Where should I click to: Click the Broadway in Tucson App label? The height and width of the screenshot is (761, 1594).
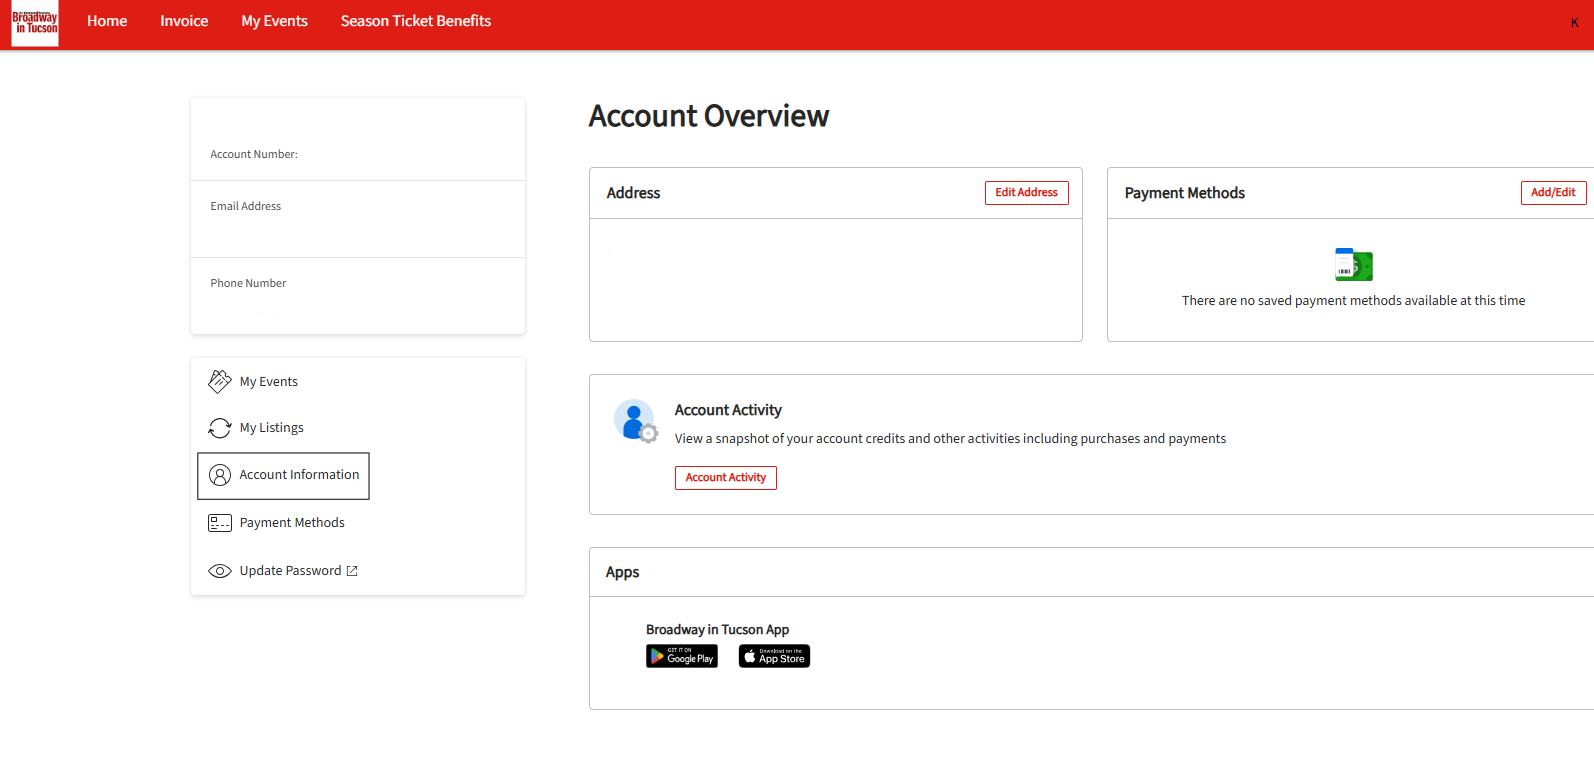click(718, 630)
